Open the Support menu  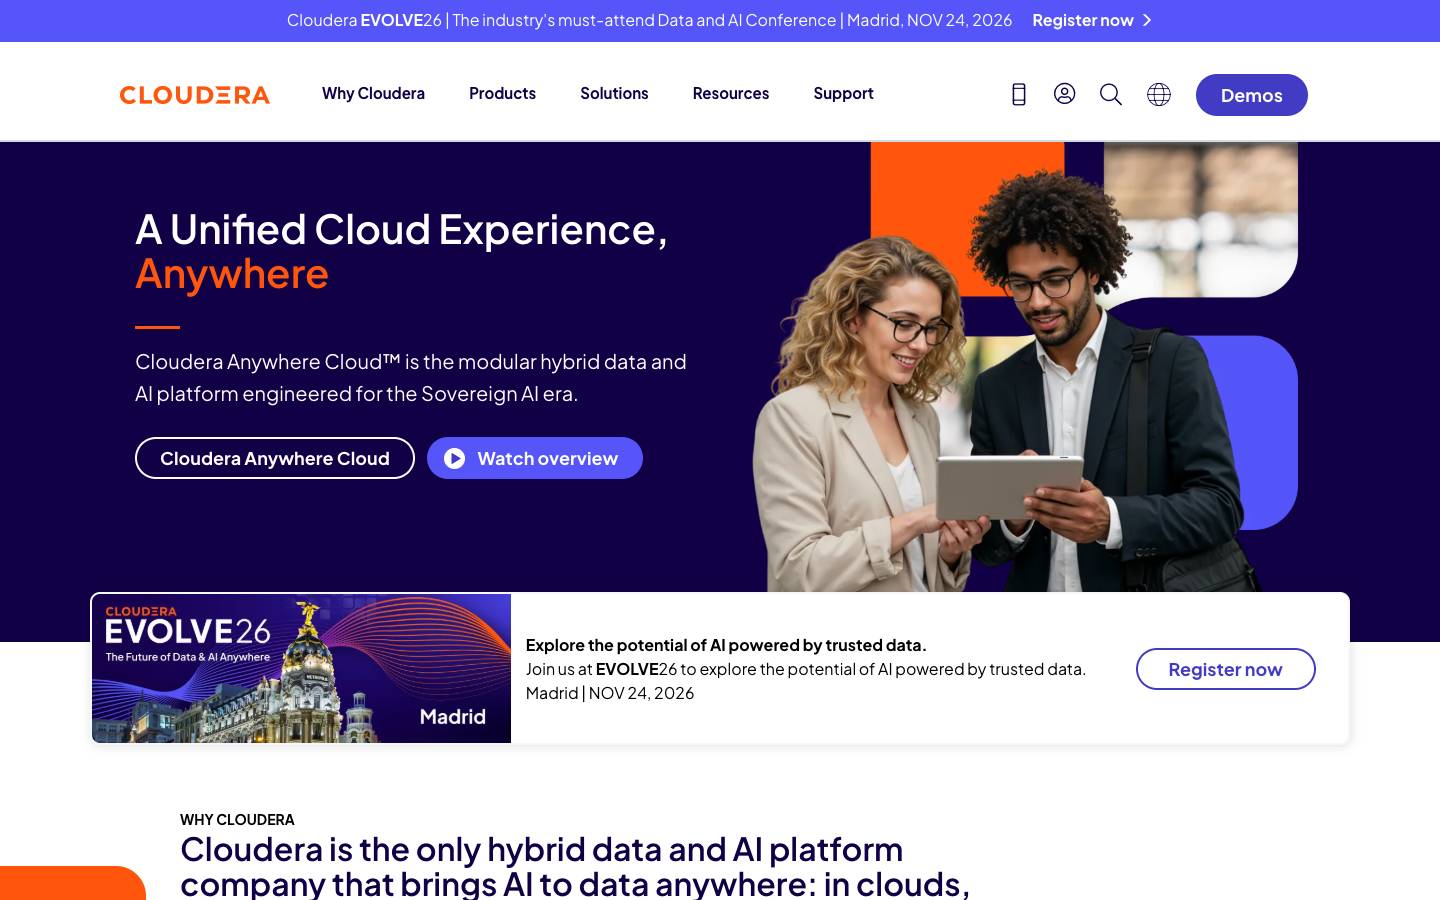coord(843,93)
